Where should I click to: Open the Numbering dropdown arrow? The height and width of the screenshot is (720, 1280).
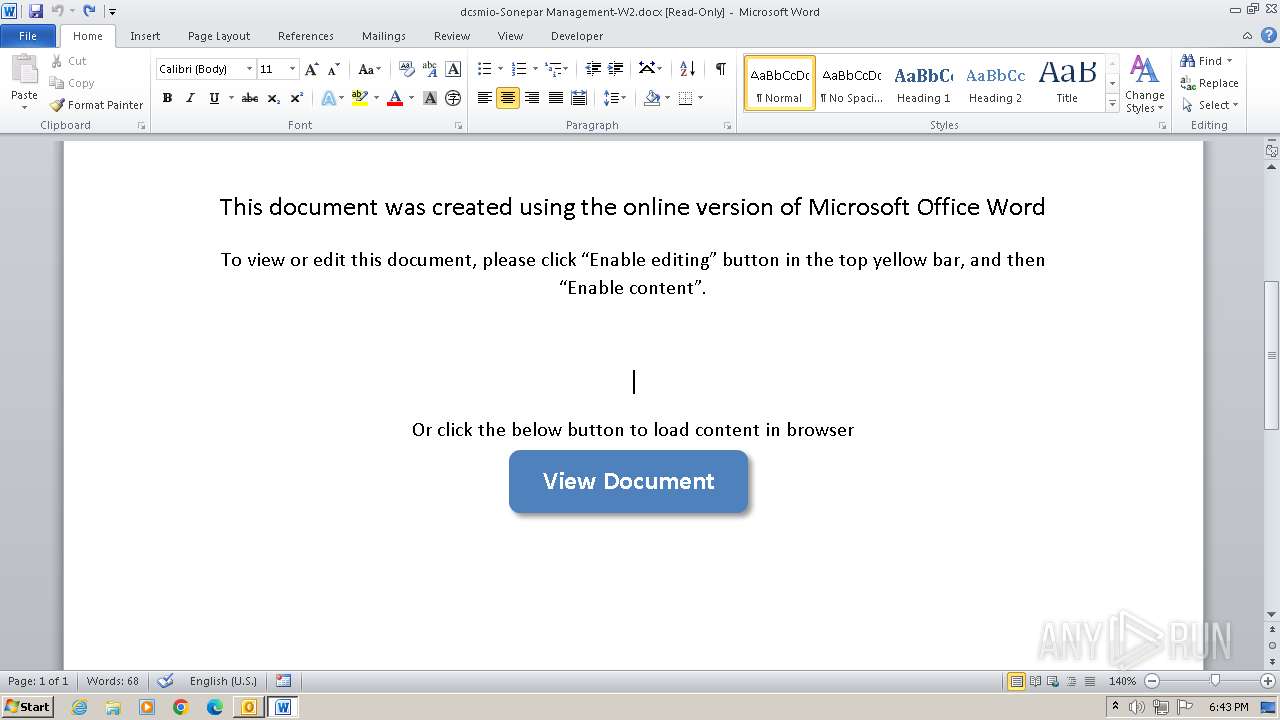click(534, 69)
